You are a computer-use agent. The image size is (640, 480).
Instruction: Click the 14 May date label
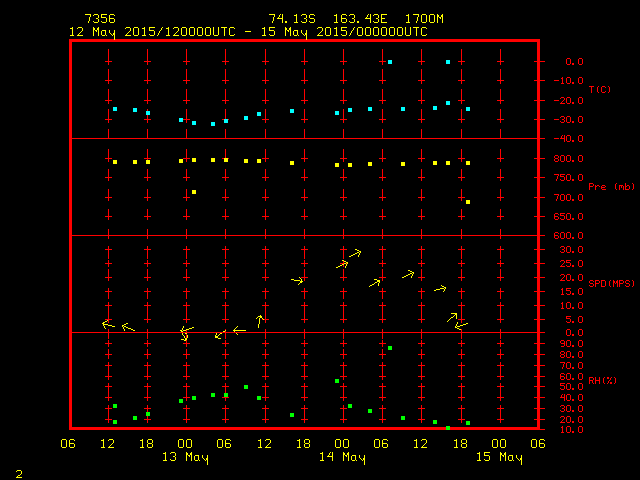[x=342, y=458]
